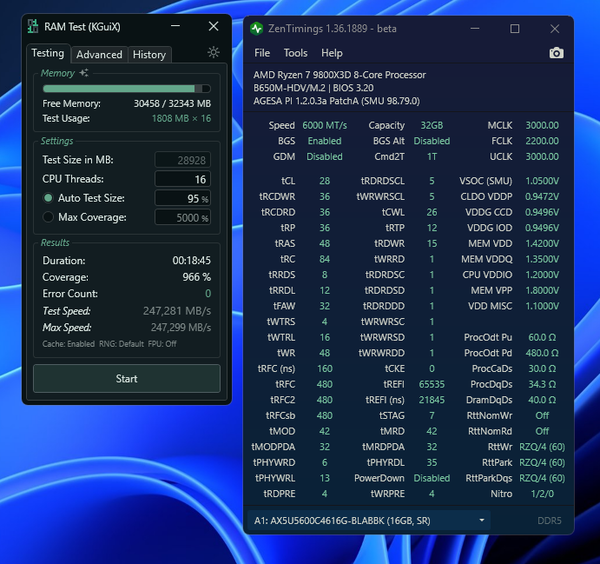Minimize the ZenTimings window
600x564 pixels.
click(x=475, y=29)
